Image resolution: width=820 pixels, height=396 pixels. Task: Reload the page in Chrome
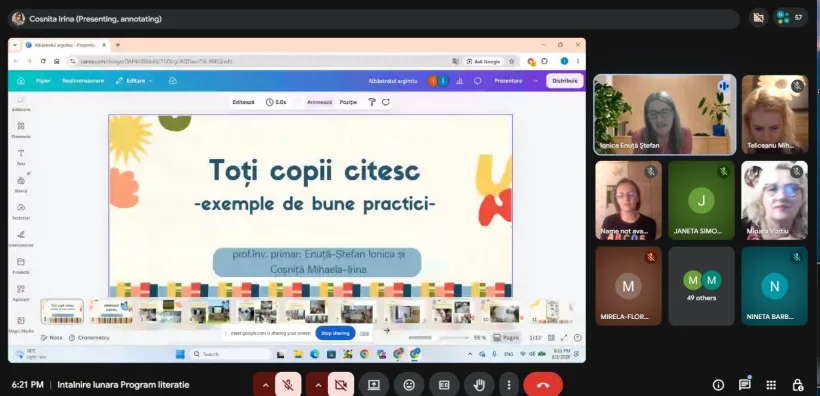pyautogui.click(x=43, y=61)
